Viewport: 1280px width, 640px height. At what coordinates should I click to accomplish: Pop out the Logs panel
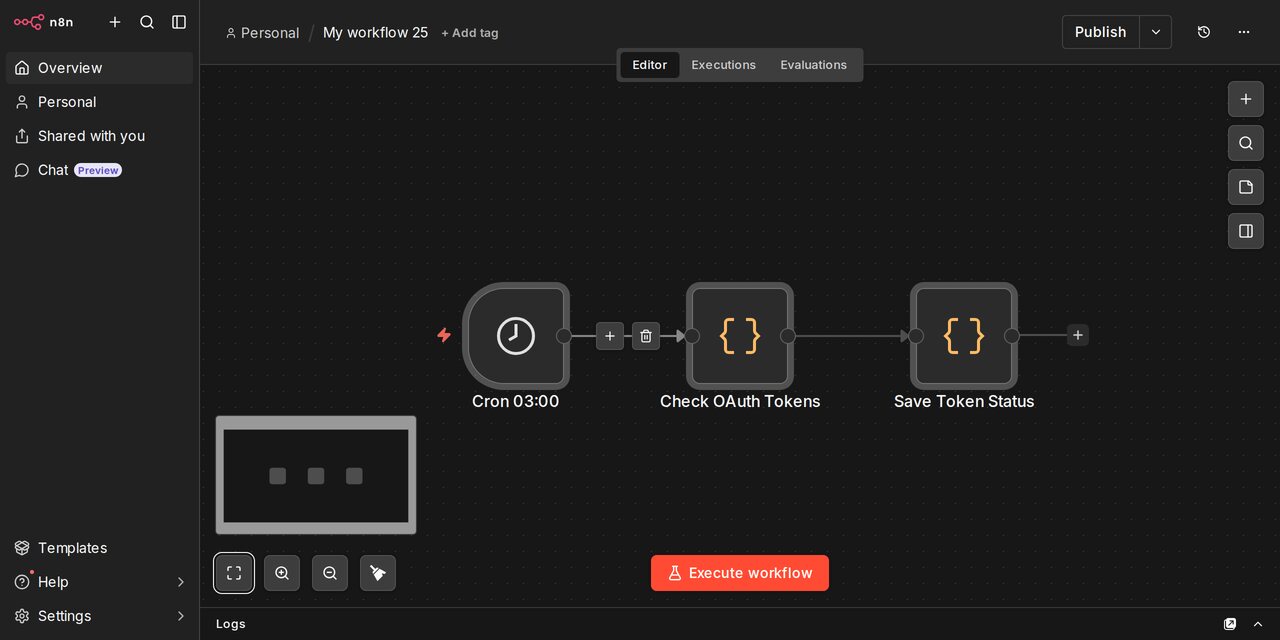[1230, 624]
